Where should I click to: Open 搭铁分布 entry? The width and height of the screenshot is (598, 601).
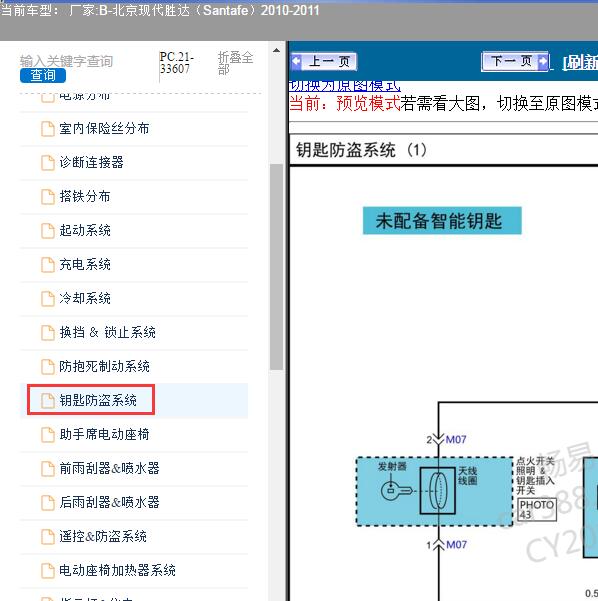click(85, 197)
